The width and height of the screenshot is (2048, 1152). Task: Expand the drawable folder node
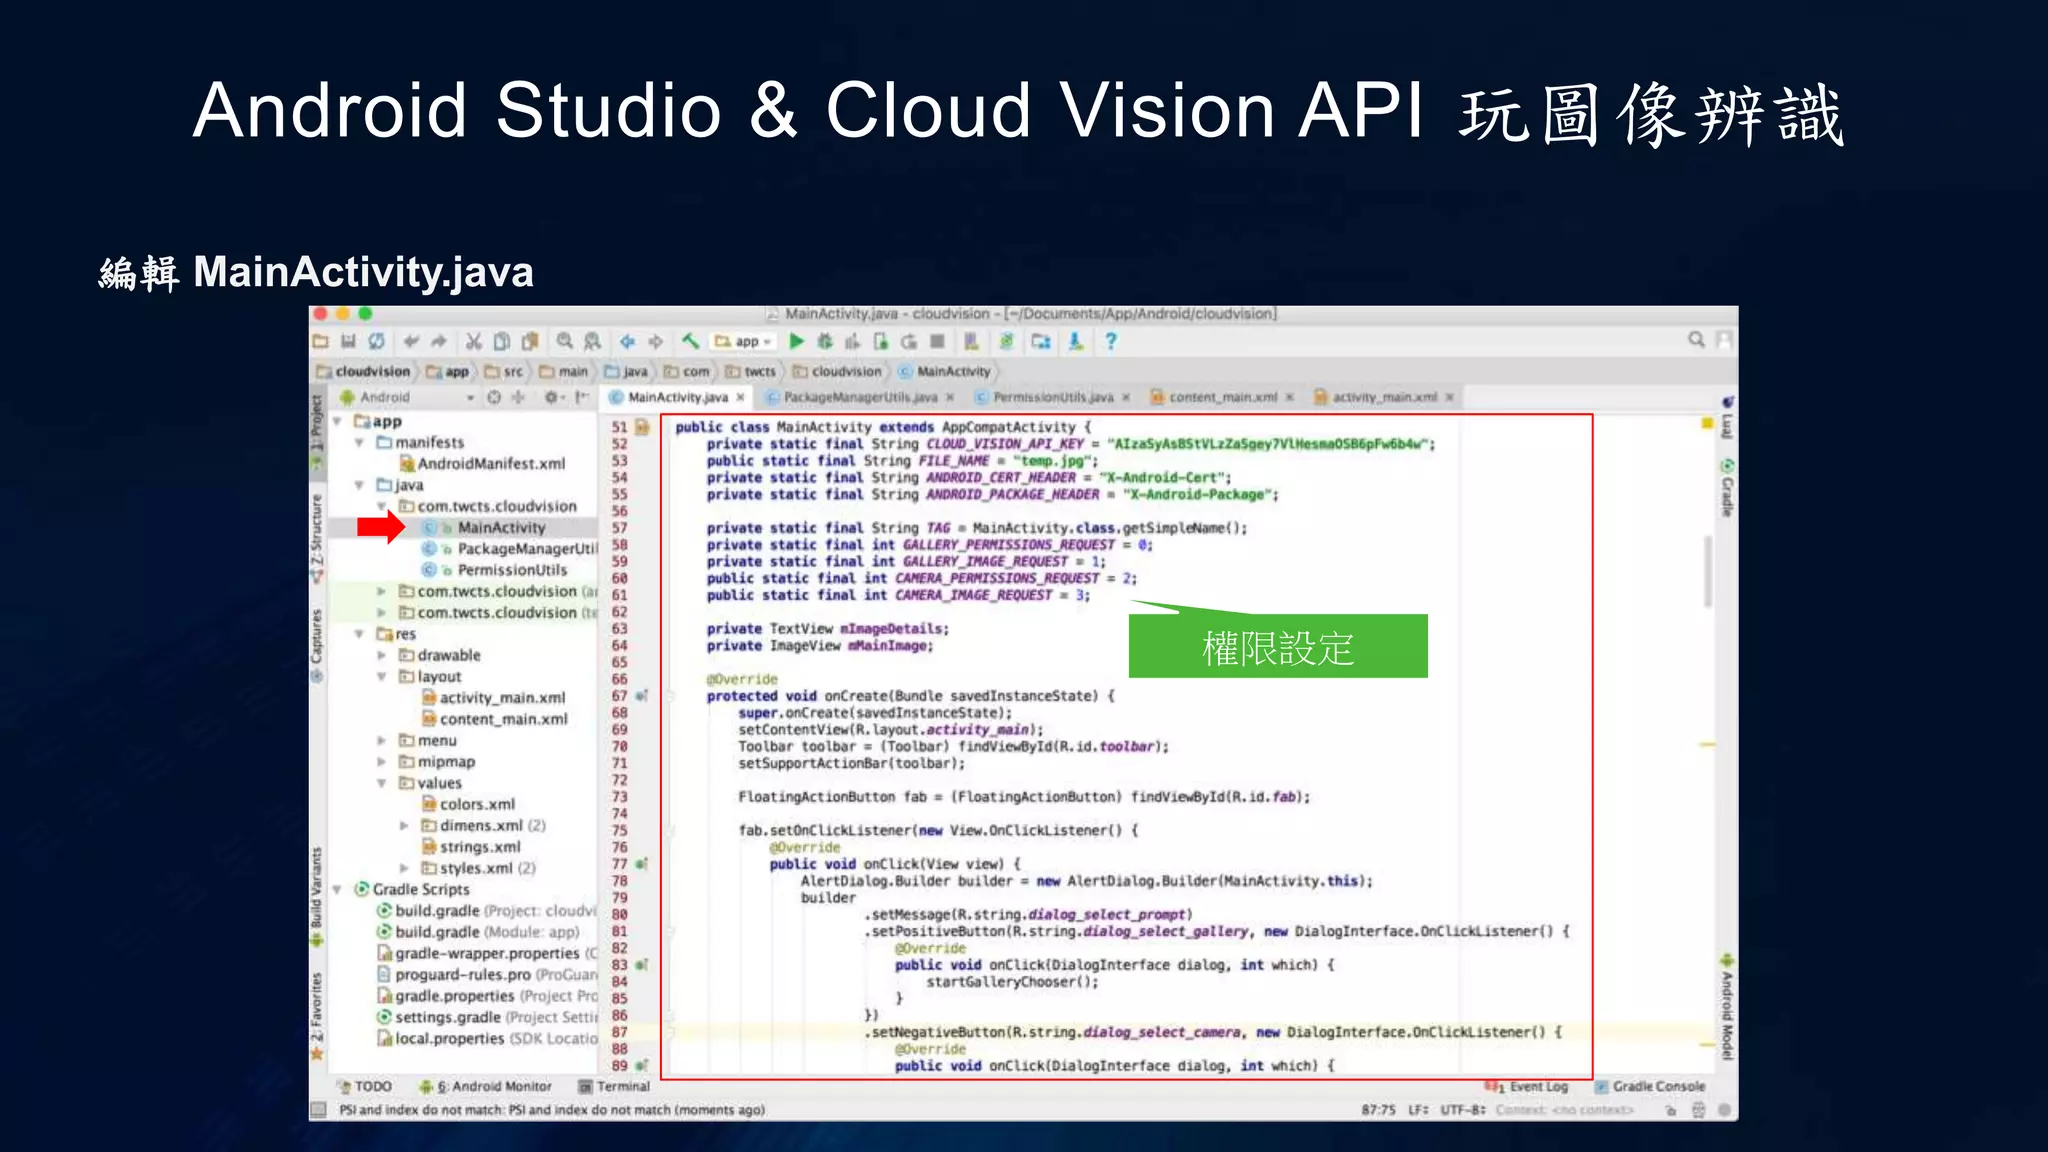pyautogui.click(x=381, y=655)
